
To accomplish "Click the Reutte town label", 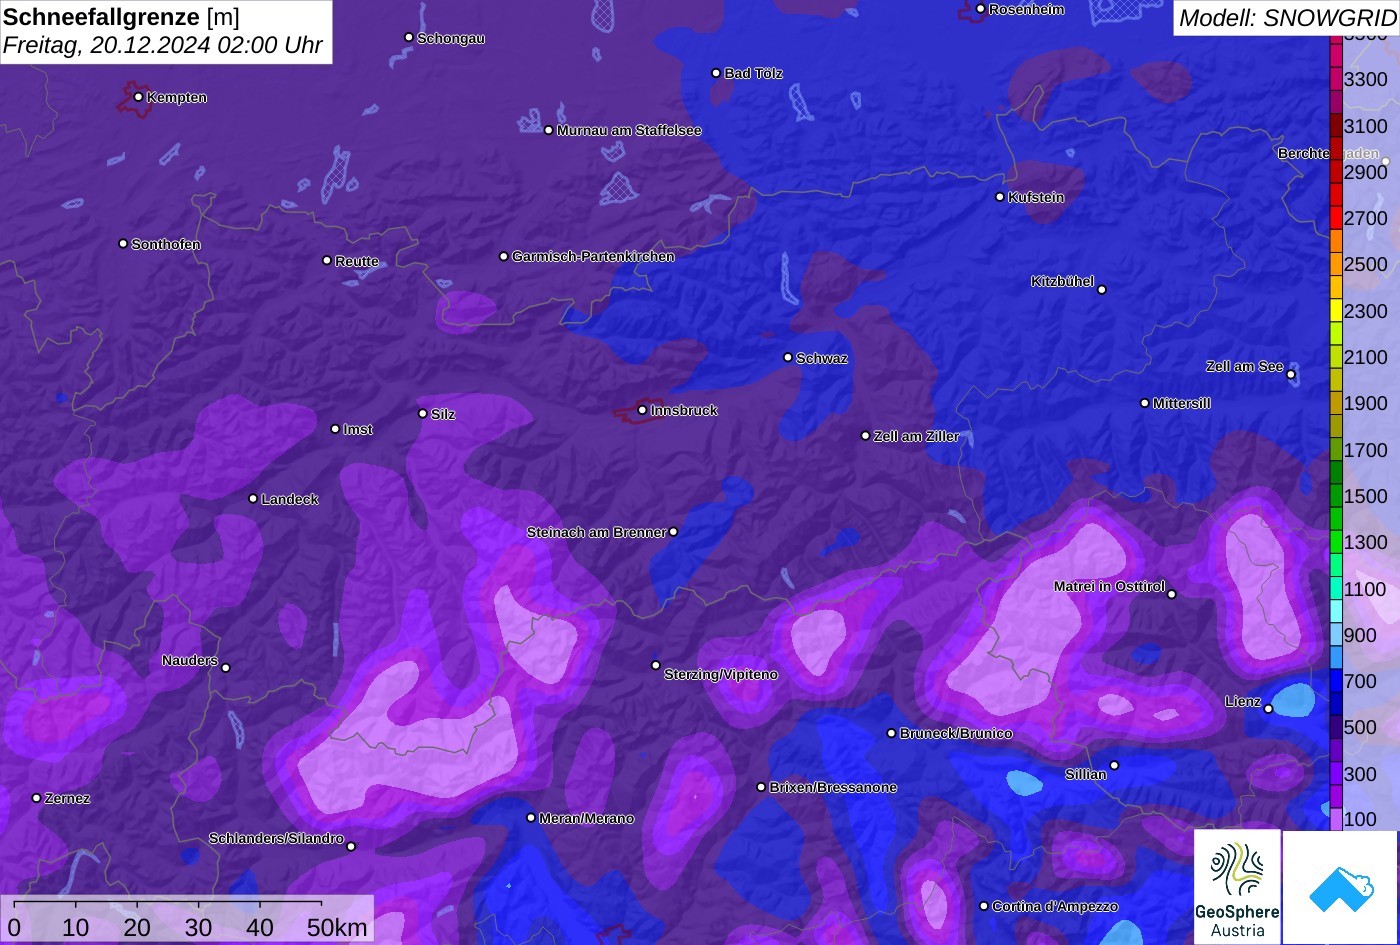I will [x=357, y=261].
